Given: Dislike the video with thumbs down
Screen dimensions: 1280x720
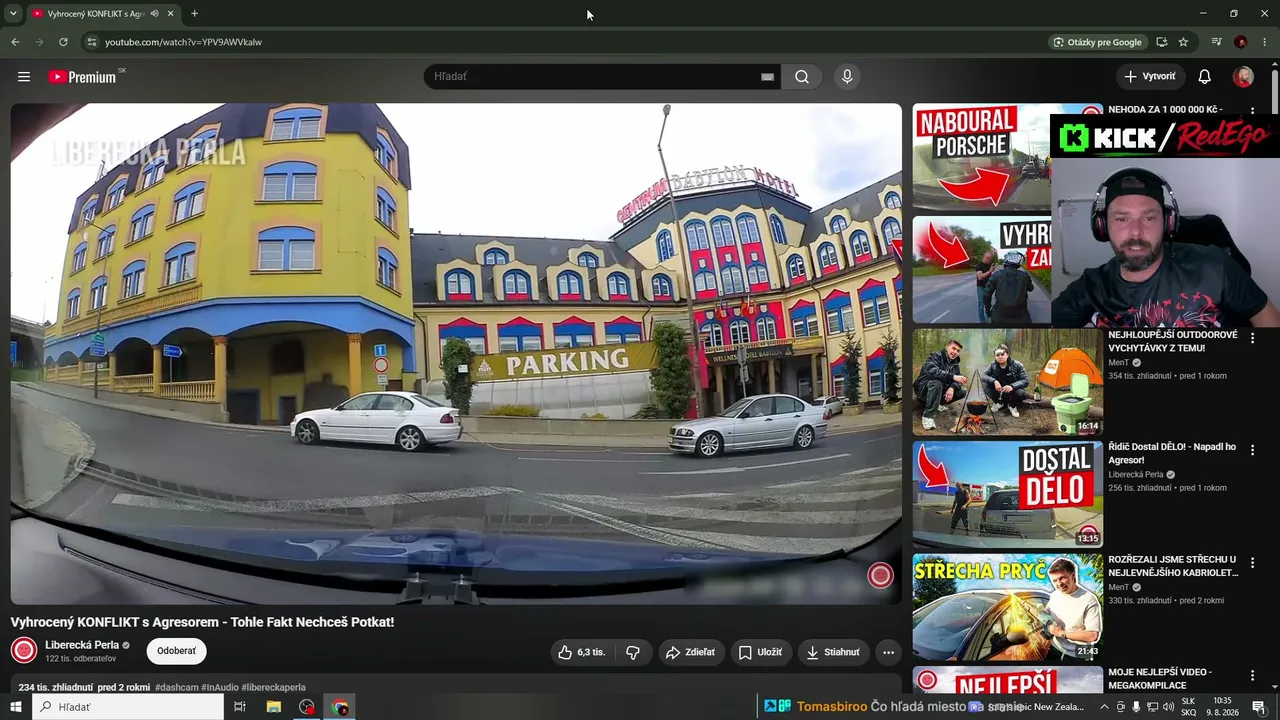Looking at the screenshot, I should coord(633,652).
